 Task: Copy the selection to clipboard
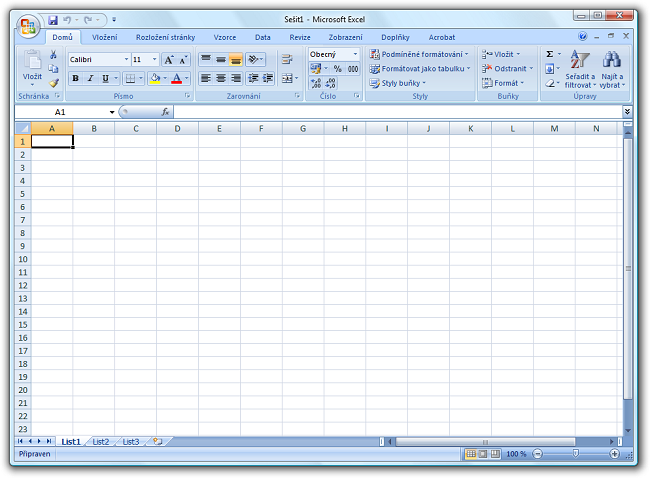point(53,69)
